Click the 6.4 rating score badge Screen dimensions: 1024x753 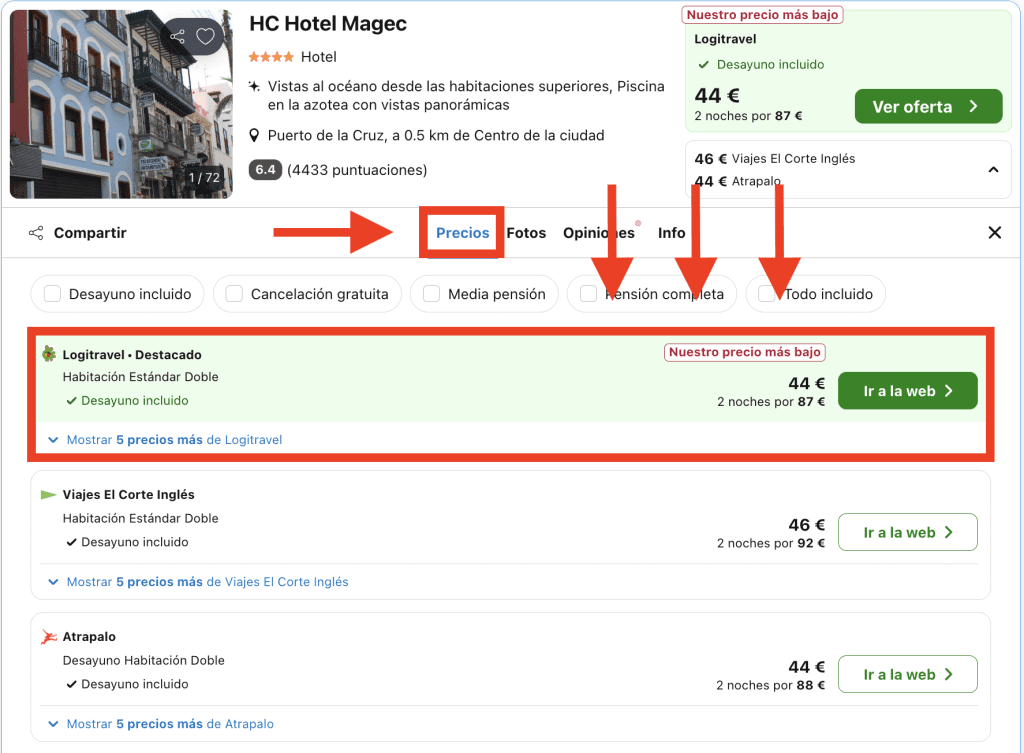pos(265,170)
